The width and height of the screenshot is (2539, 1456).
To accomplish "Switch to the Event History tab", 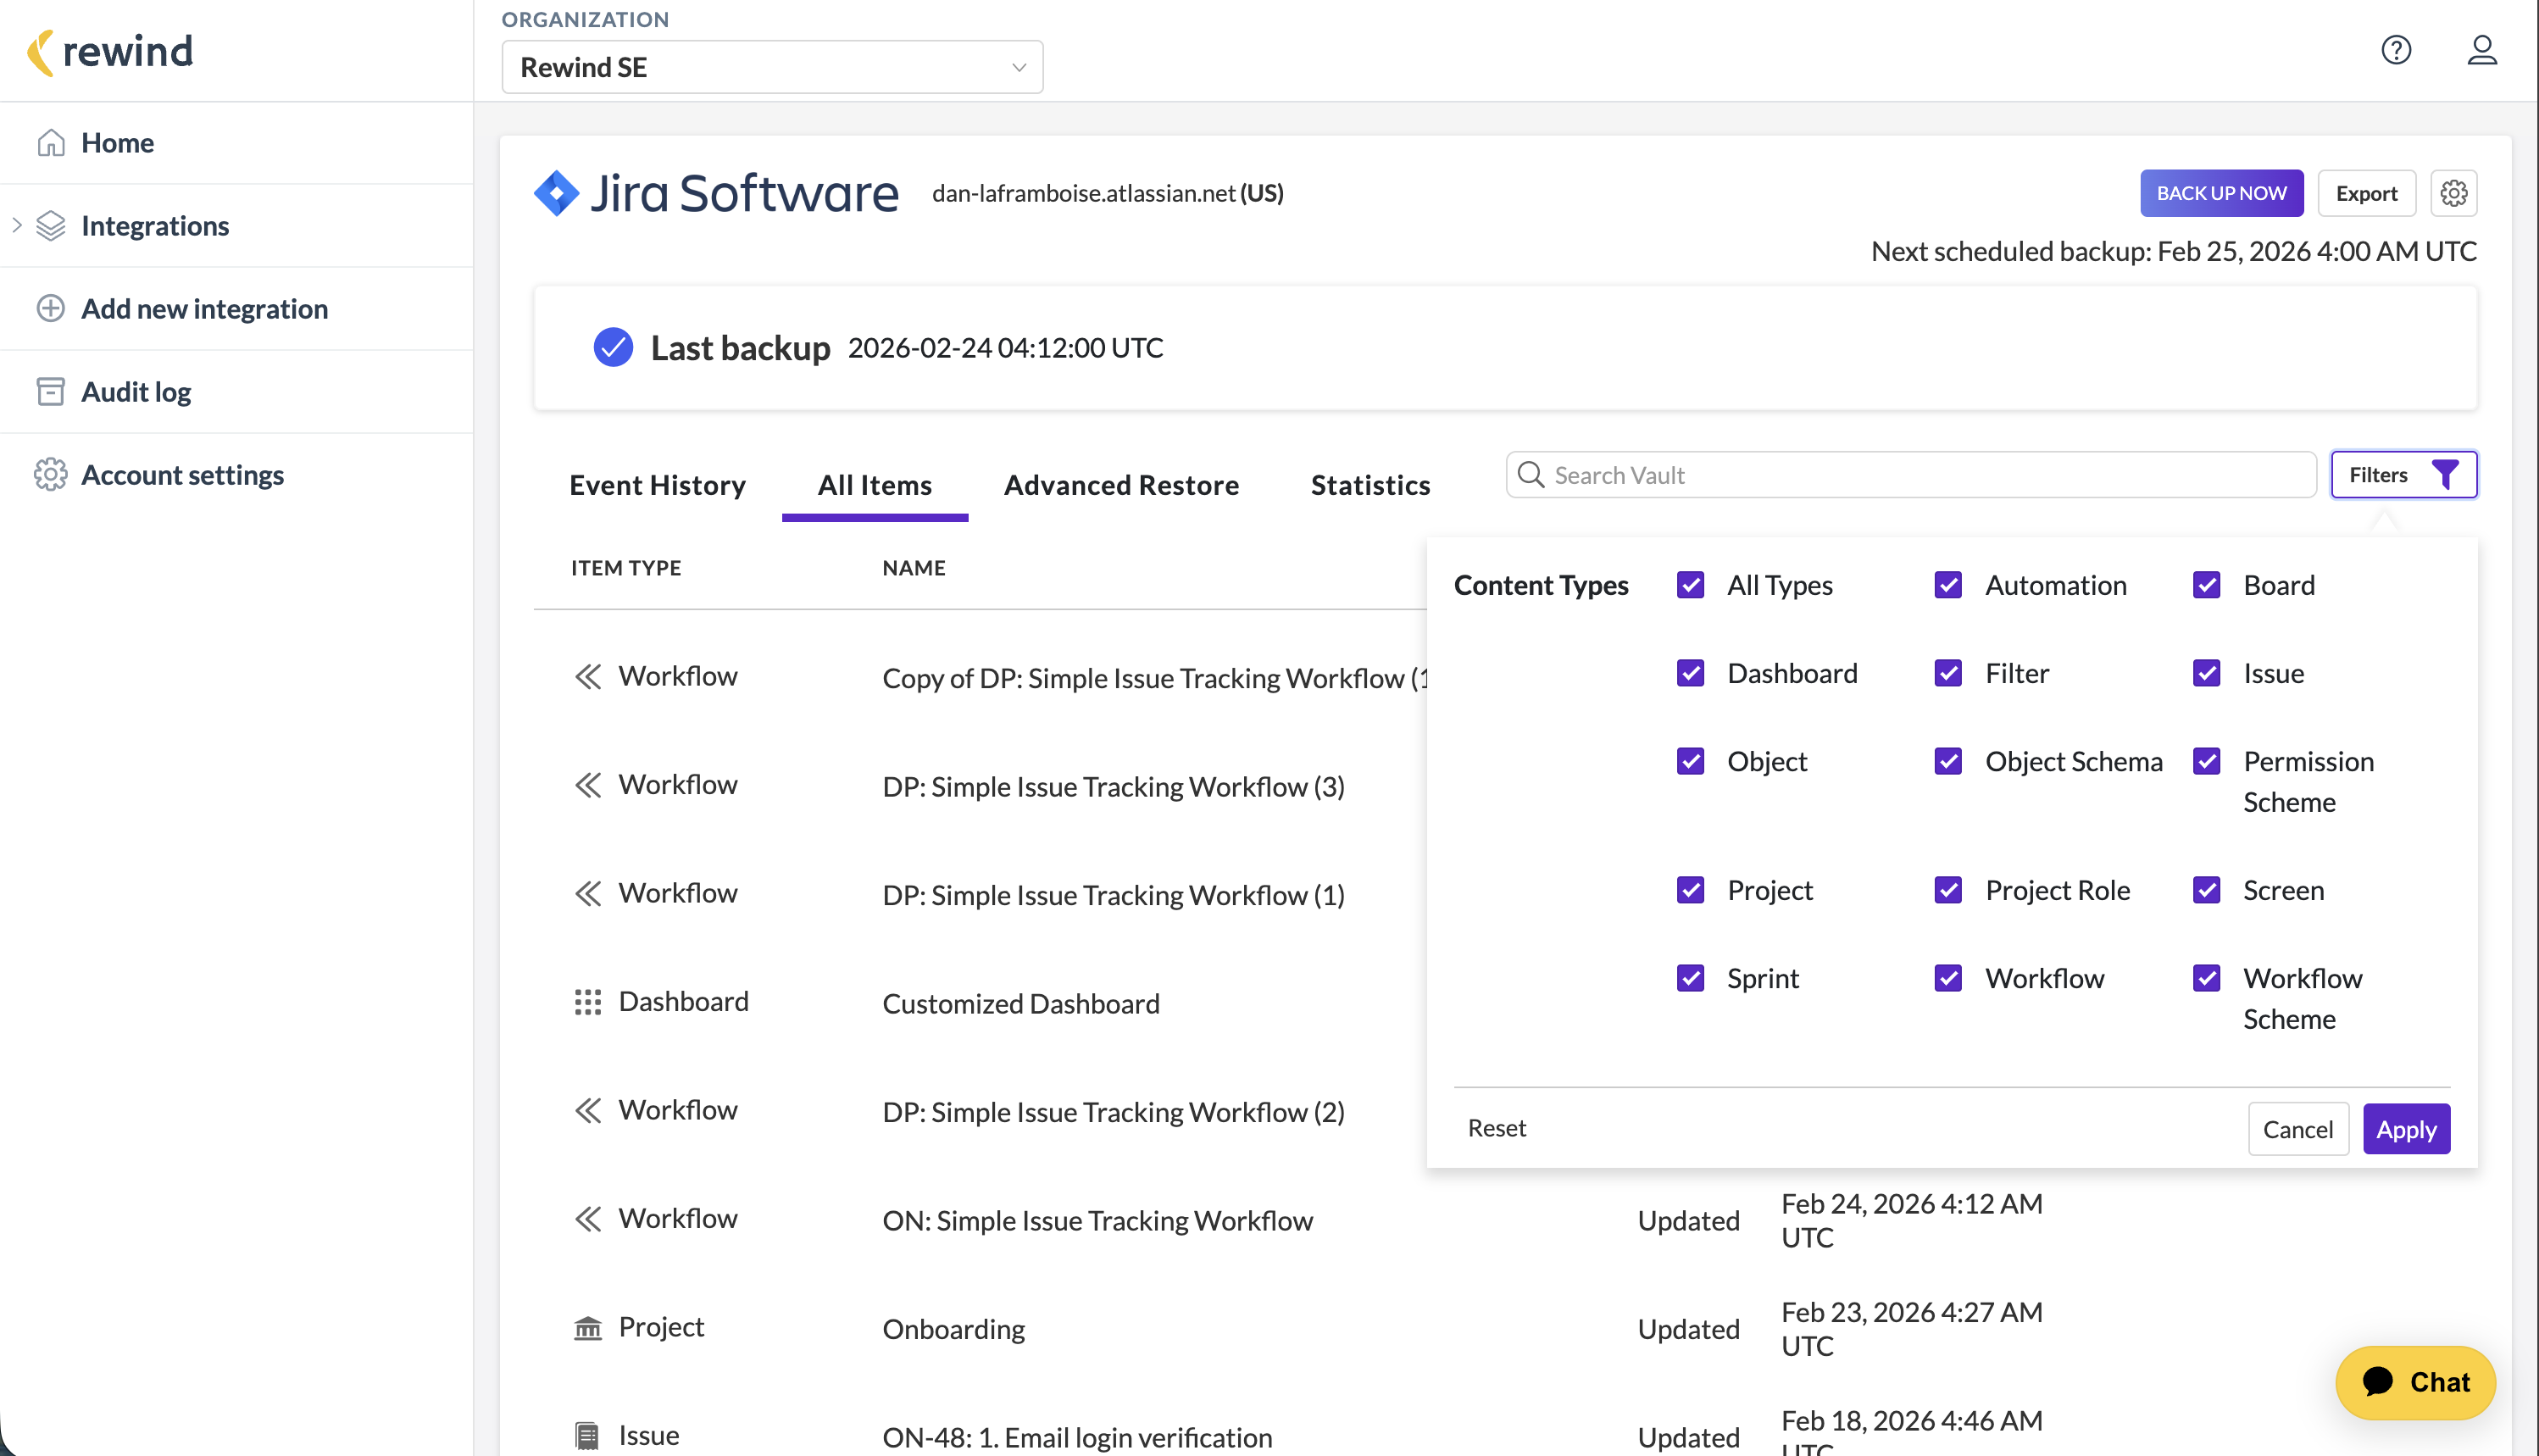I will point(657,485).
